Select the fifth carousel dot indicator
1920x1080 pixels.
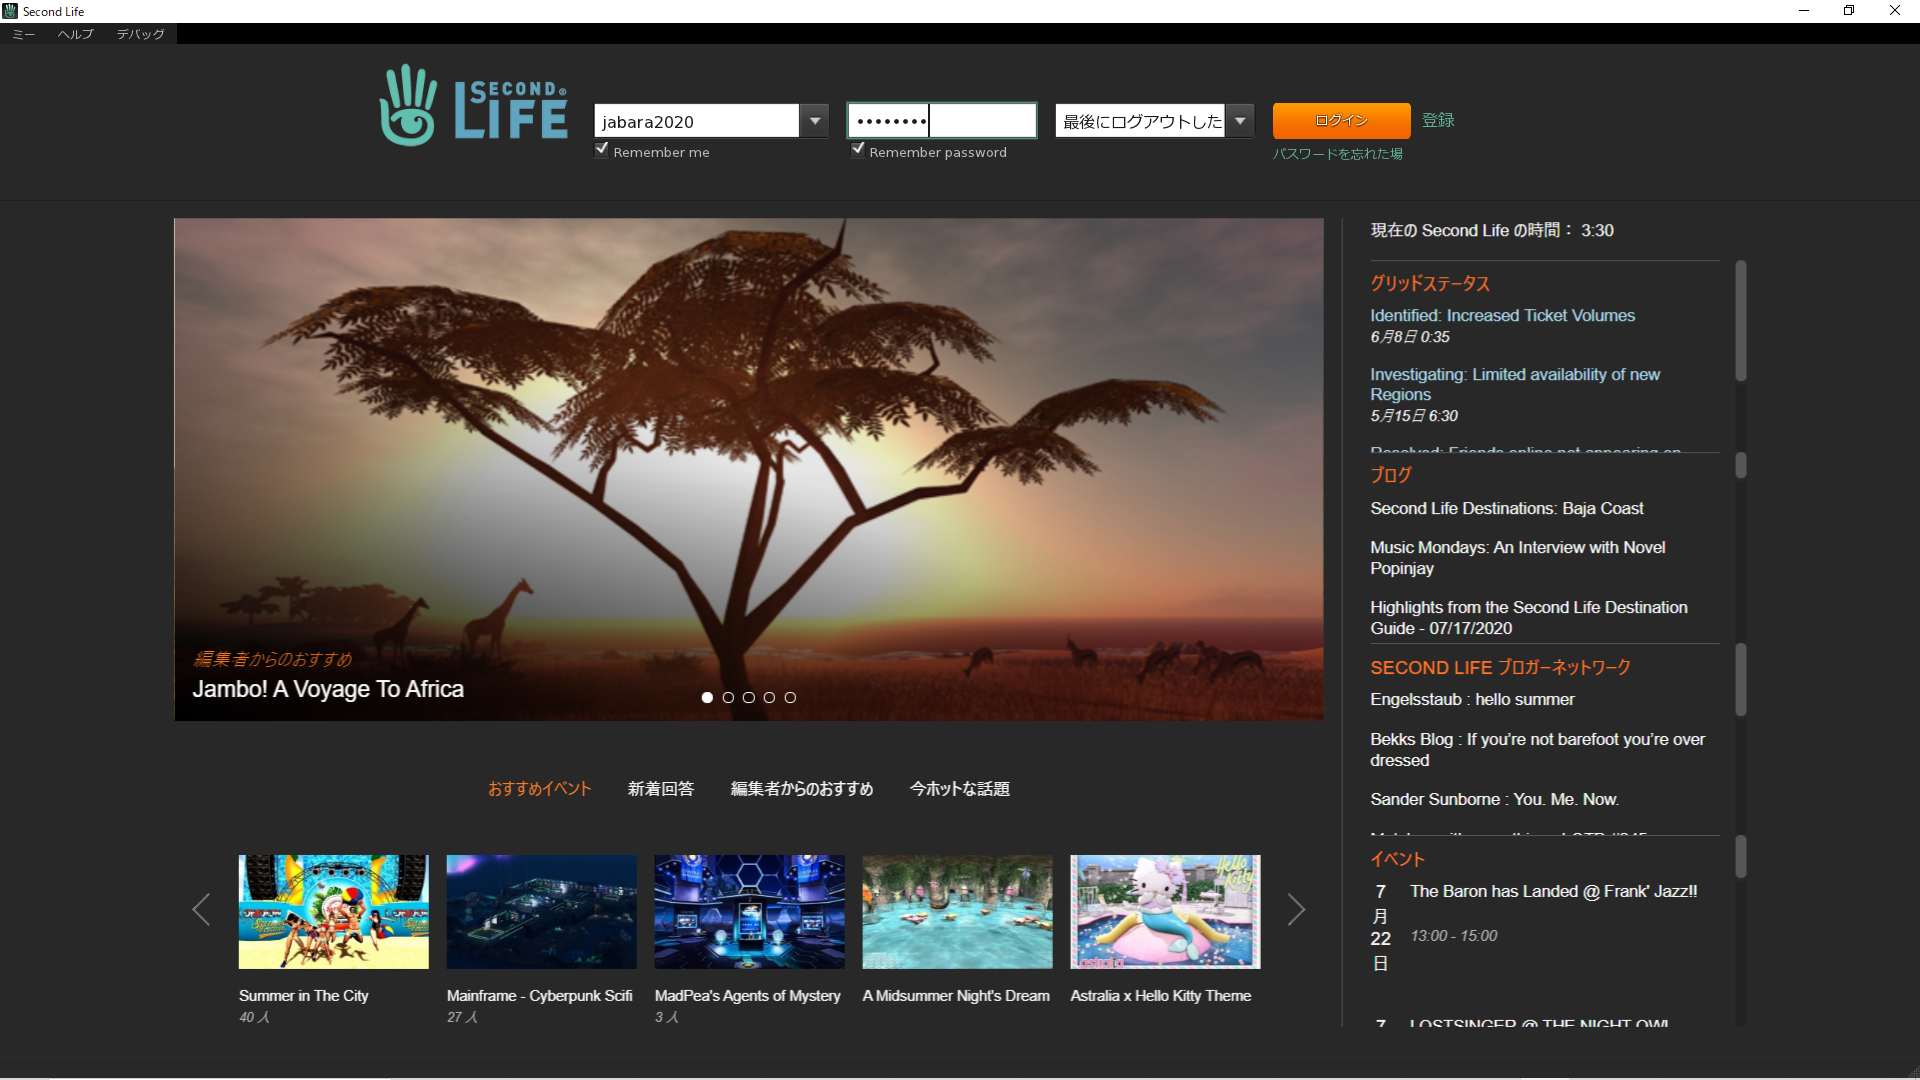790,698
